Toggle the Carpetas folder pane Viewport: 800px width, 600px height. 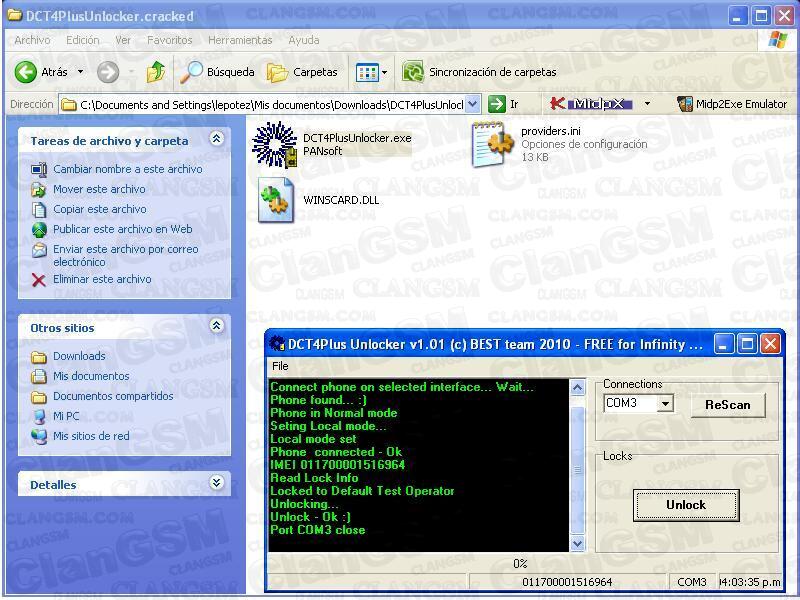pyautogui.click(x=302, y=72)
